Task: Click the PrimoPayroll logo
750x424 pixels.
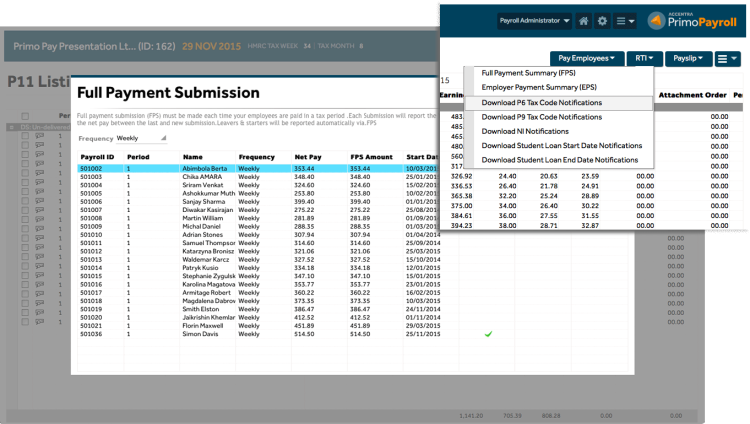Action: [692, 21]
